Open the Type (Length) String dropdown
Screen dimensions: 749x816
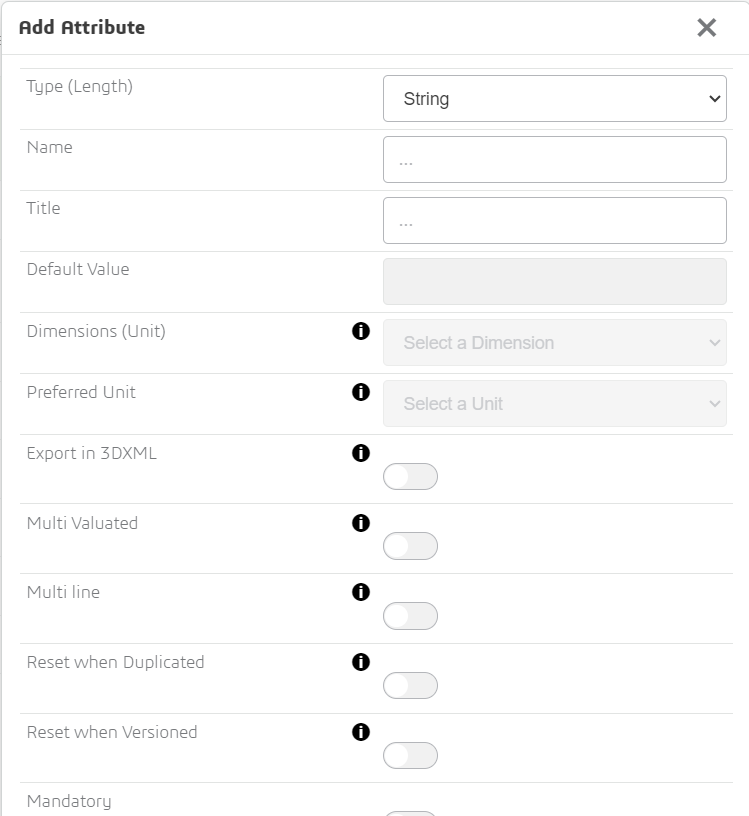(554, 99)
